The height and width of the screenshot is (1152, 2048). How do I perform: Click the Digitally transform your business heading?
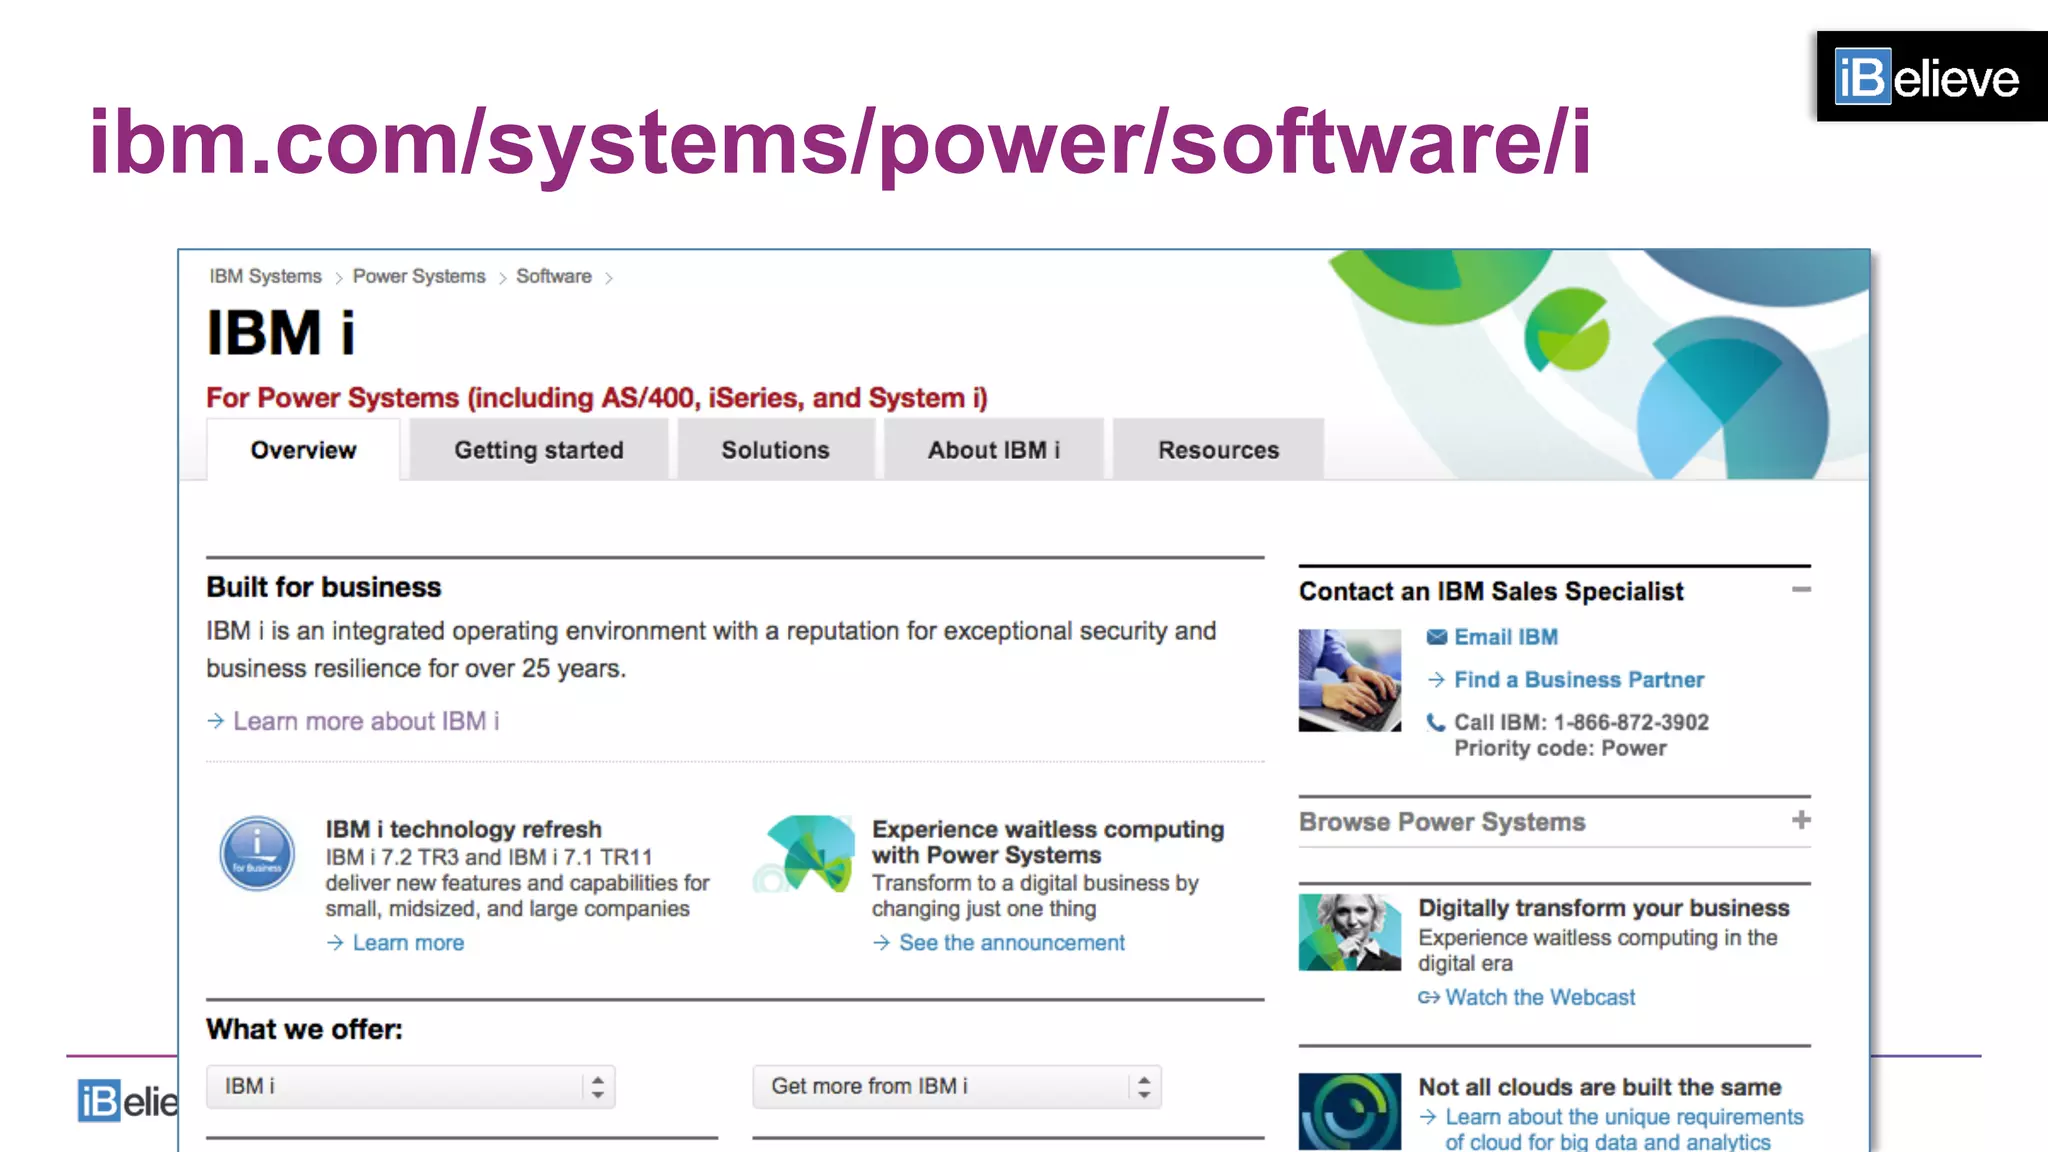[x=1604, y=908]
